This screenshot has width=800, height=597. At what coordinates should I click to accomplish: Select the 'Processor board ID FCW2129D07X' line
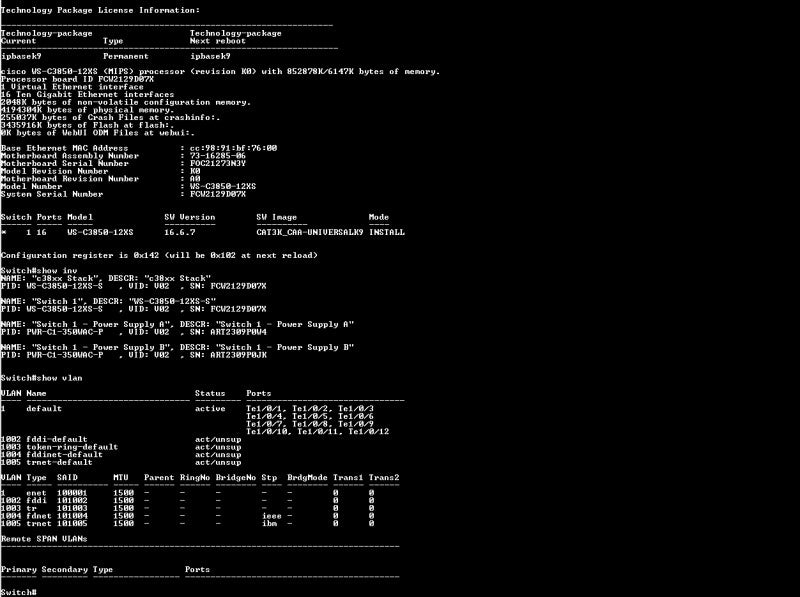tap(77, 79)
